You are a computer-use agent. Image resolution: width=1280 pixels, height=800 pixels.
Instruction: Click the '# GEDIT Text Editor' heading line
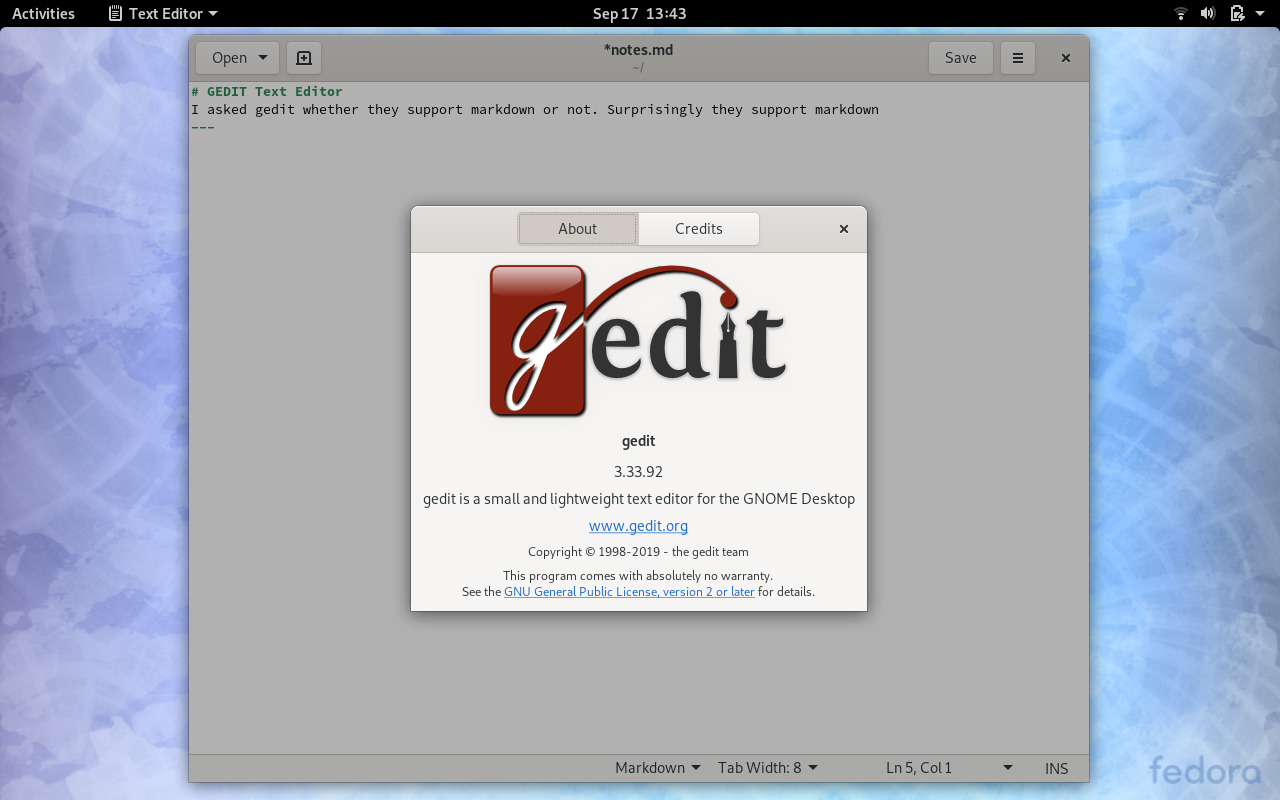tap(267, 91)
